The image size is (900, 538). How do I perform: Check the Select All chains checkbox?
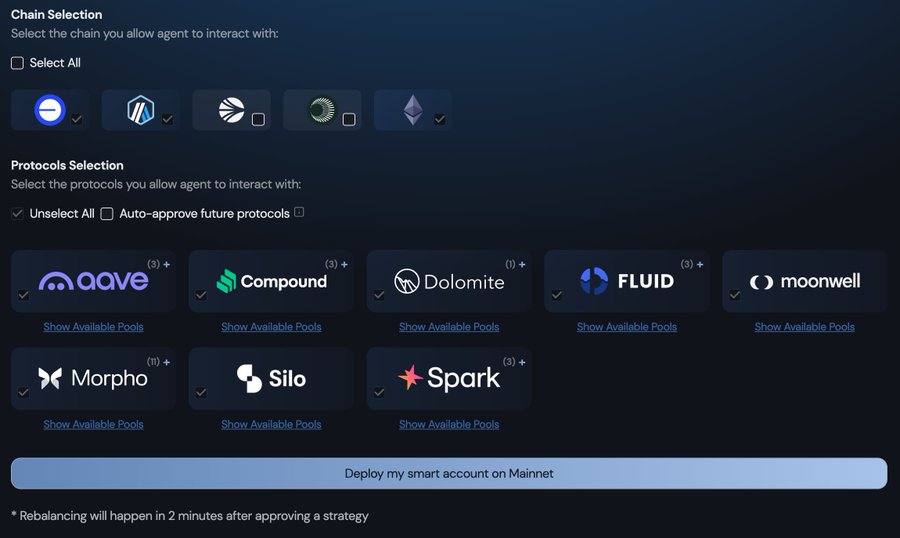[17, 63]
